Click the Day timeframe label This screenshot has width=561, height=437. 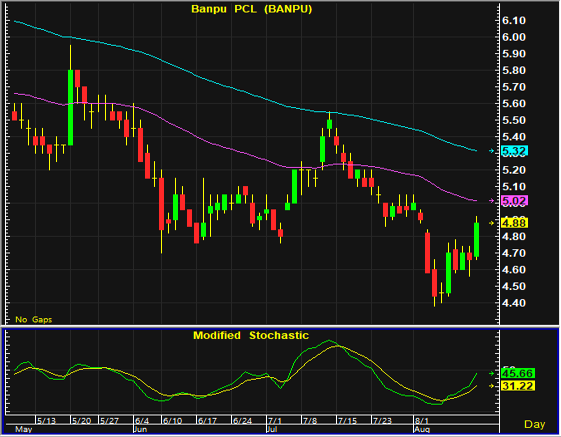pos(535,424)
